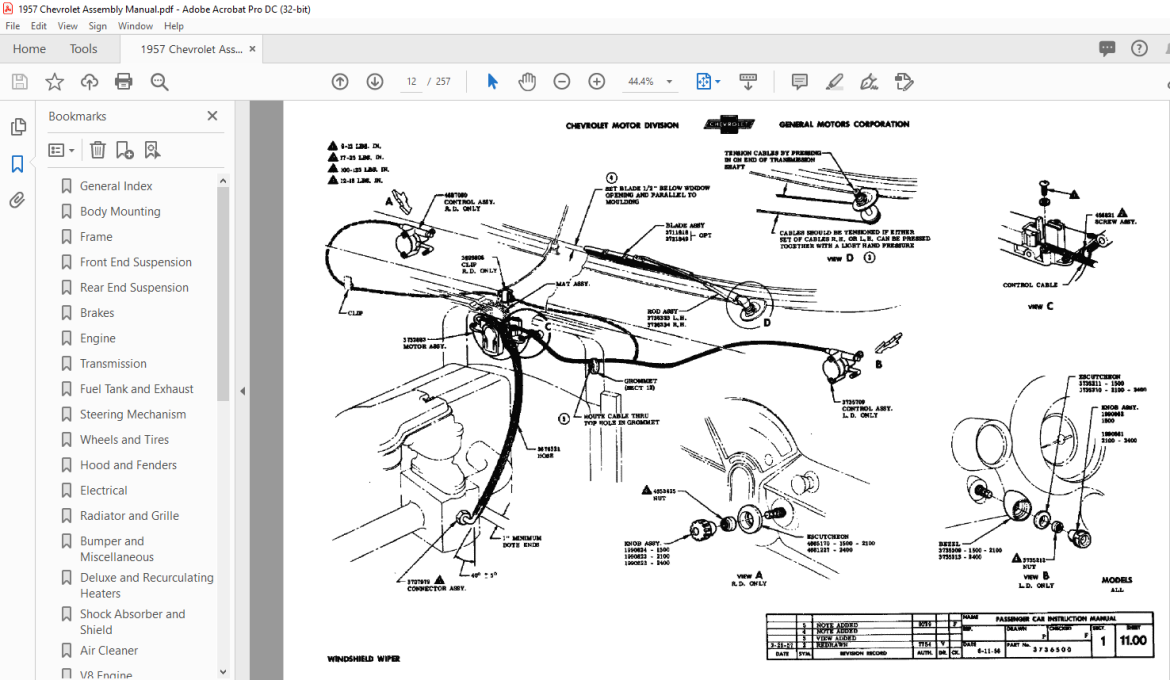The width and height of the screenshot is (1170, 680).
Task: Click the Help question mark icon
Action: 1138,48
